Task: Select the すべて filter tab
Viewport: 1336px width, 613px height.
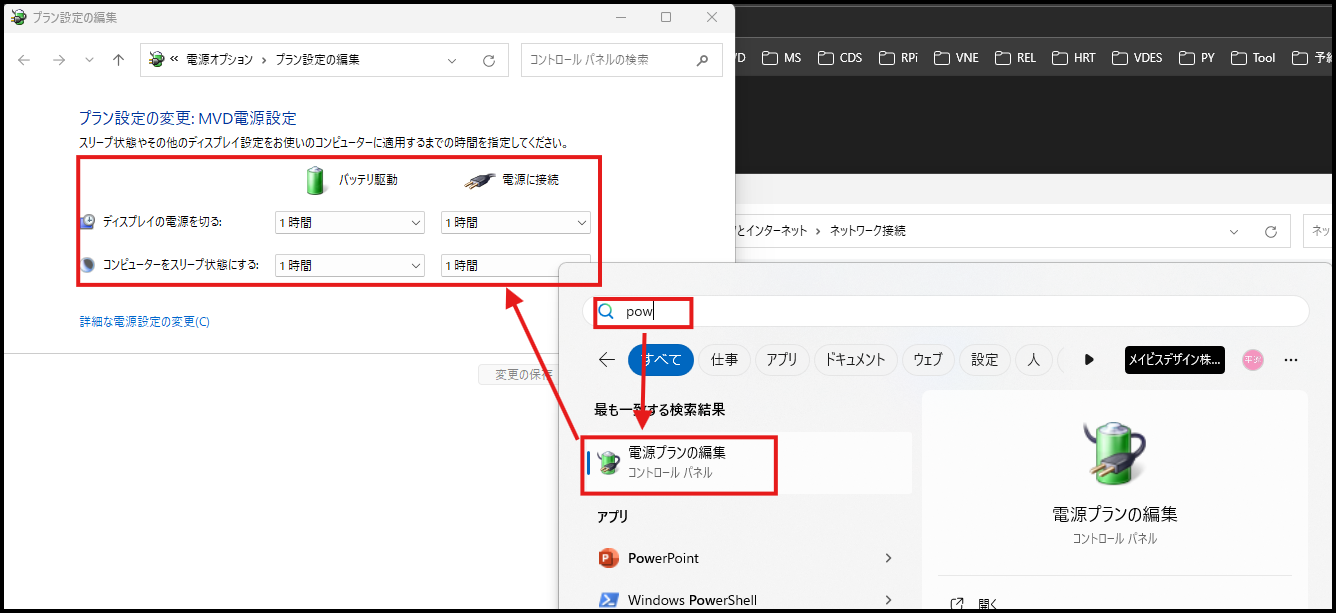Action: [661, 360]
